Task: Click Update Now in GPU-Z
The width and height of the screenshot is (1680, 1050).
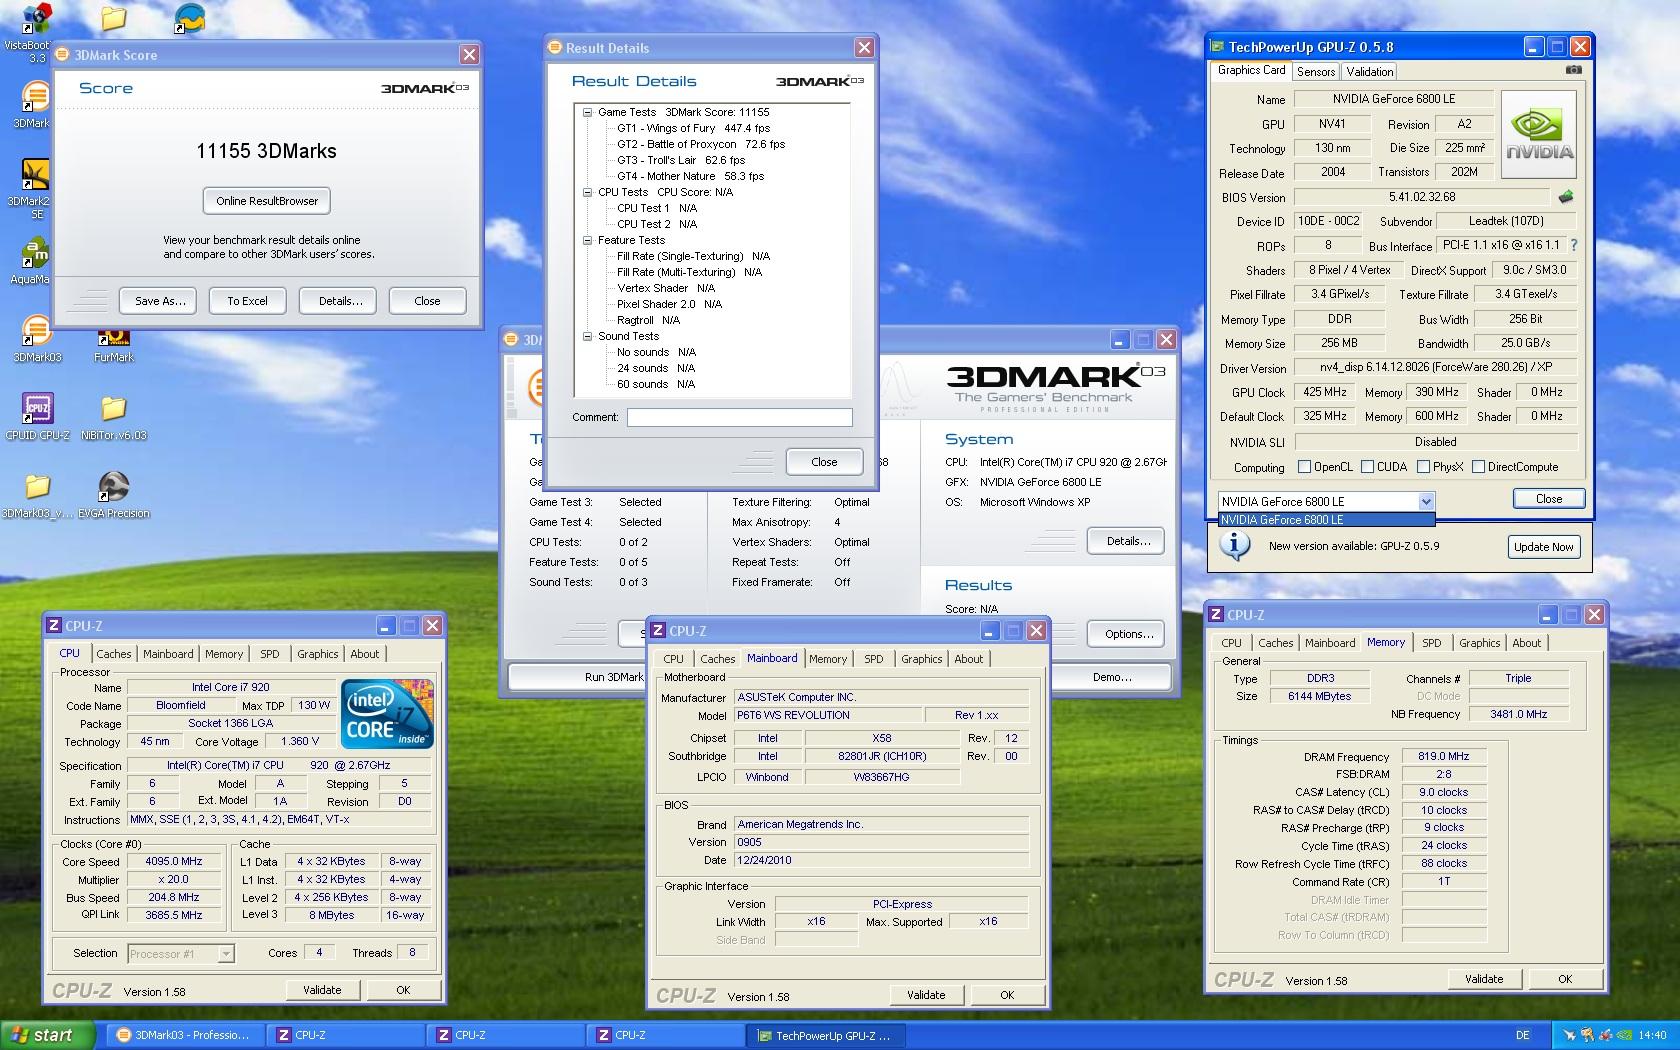Action: [1544, 547]
